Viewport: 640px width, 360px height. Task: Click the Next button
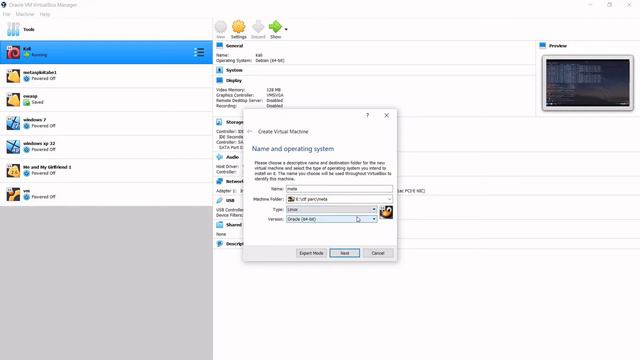(345, 253)
